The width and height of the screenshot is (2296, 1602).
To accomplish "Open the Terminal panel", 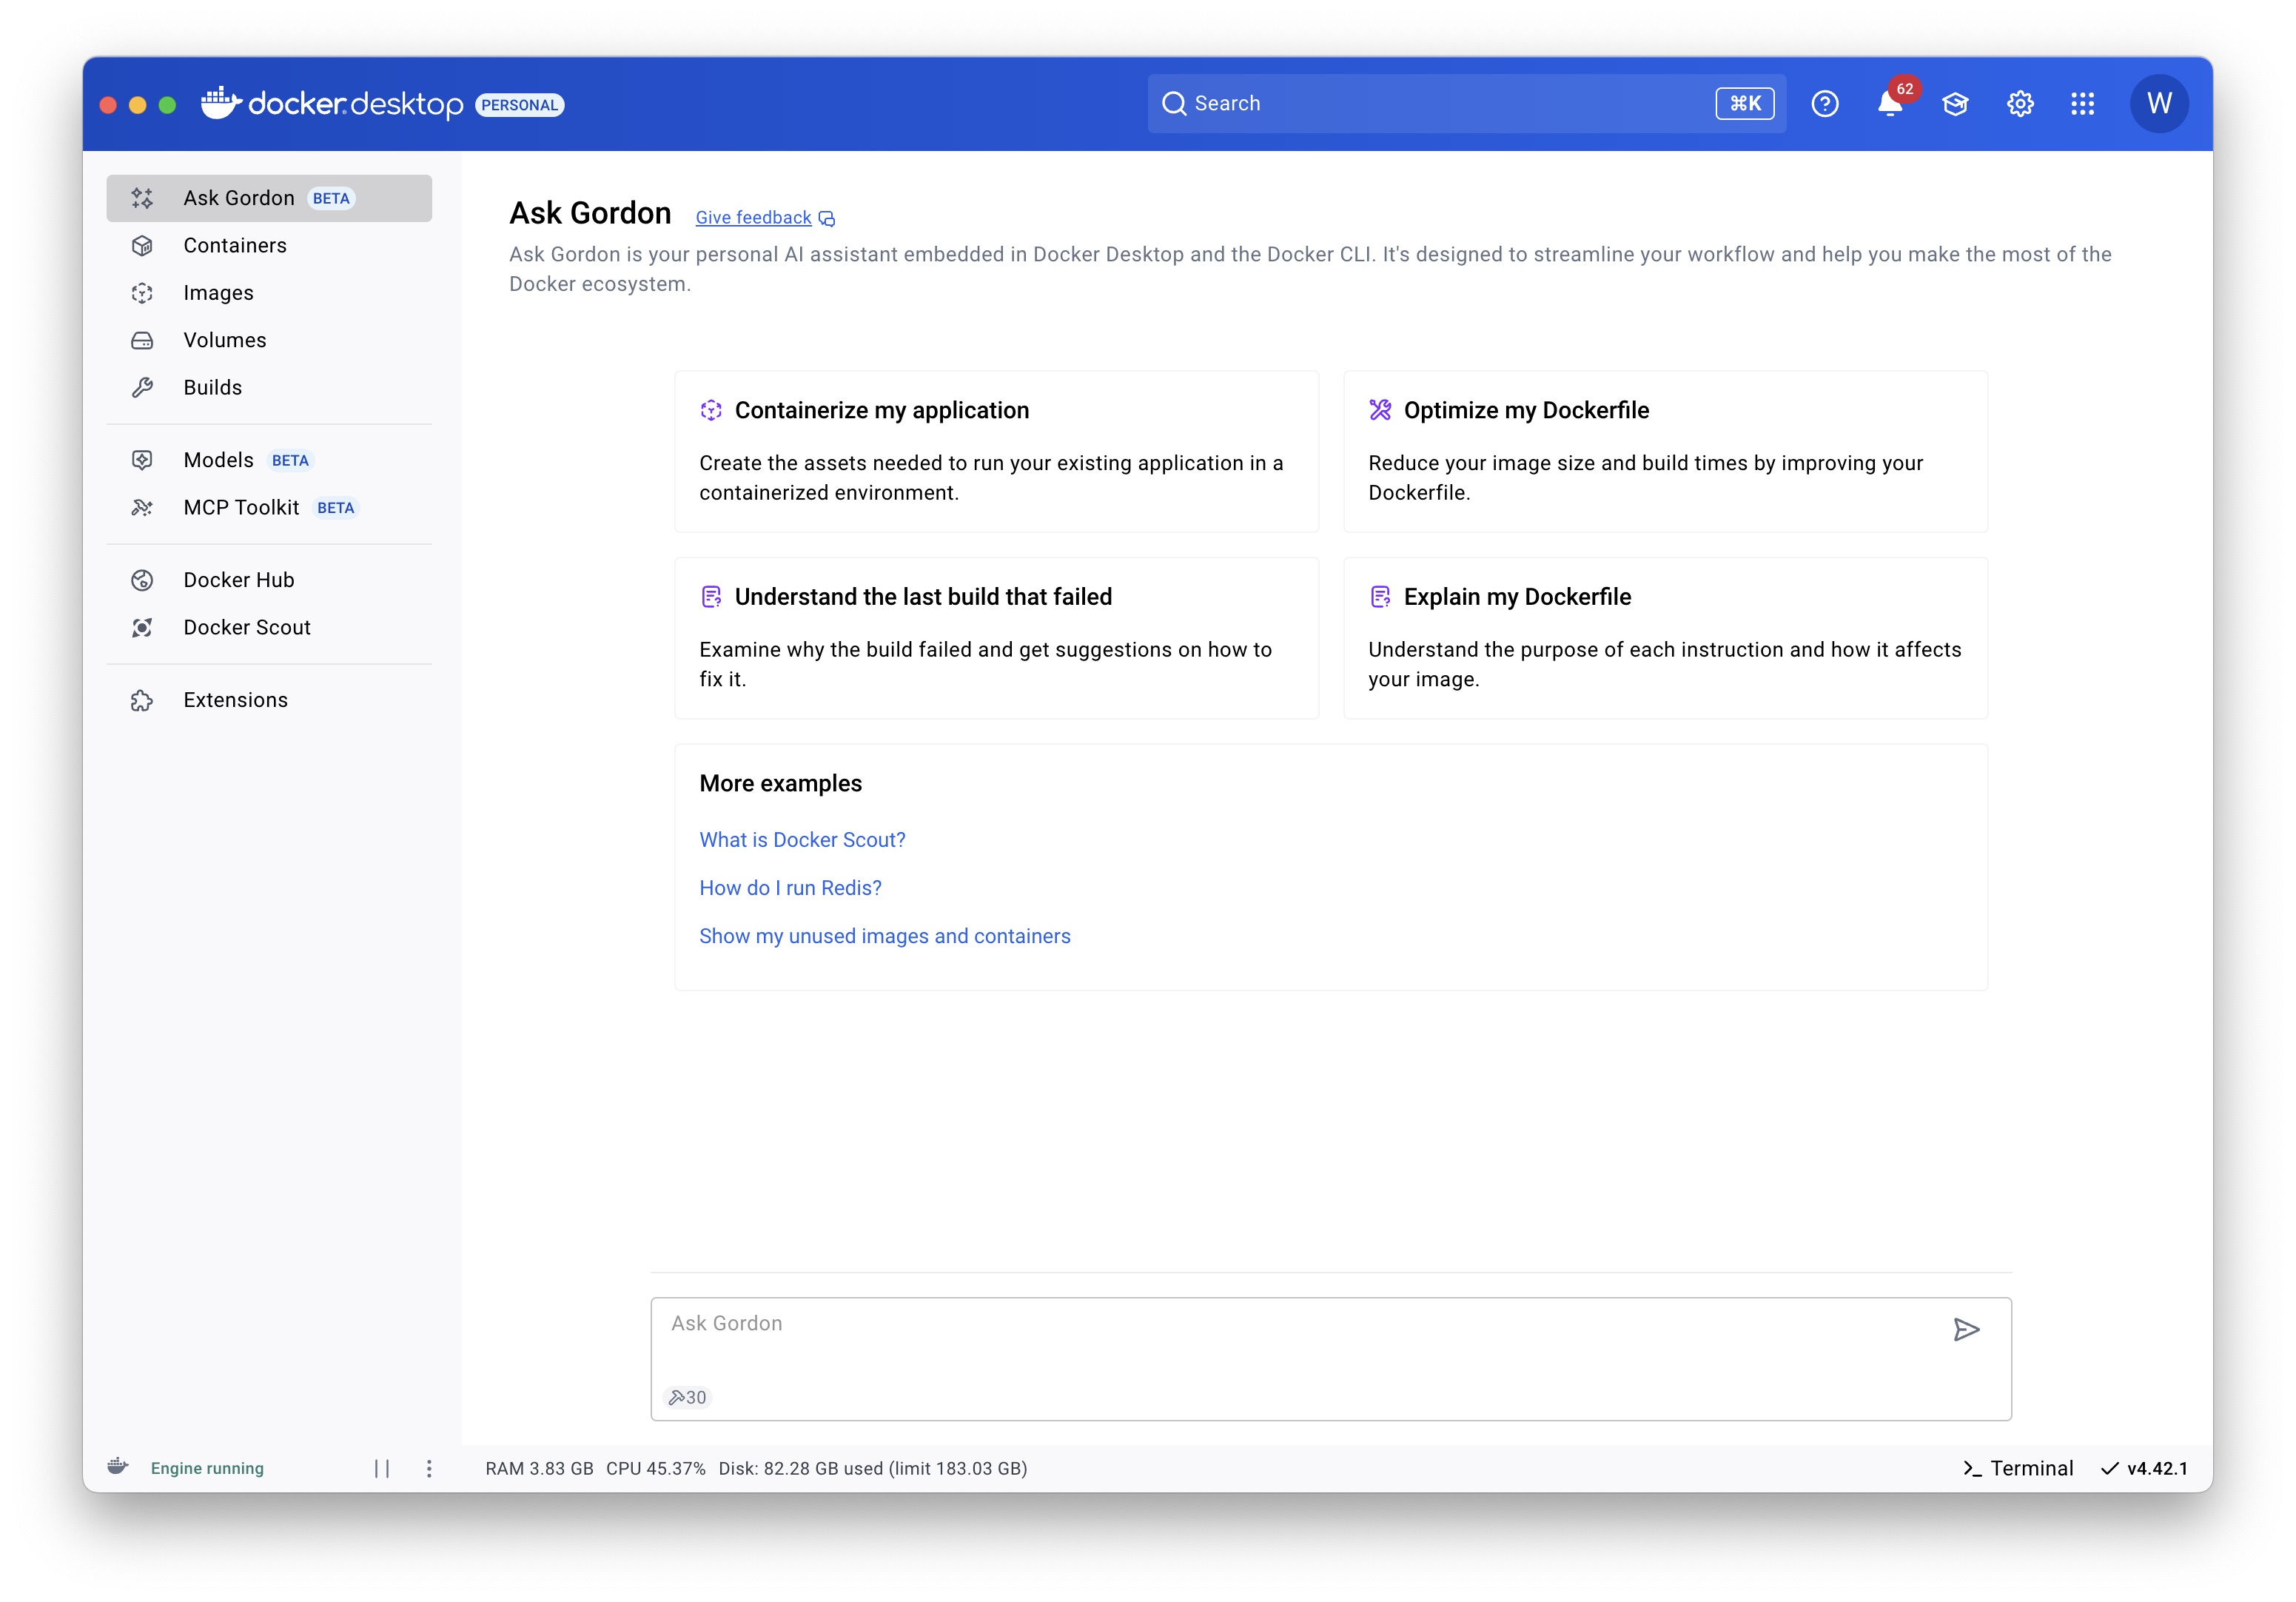I will tap(2018, 1468).
